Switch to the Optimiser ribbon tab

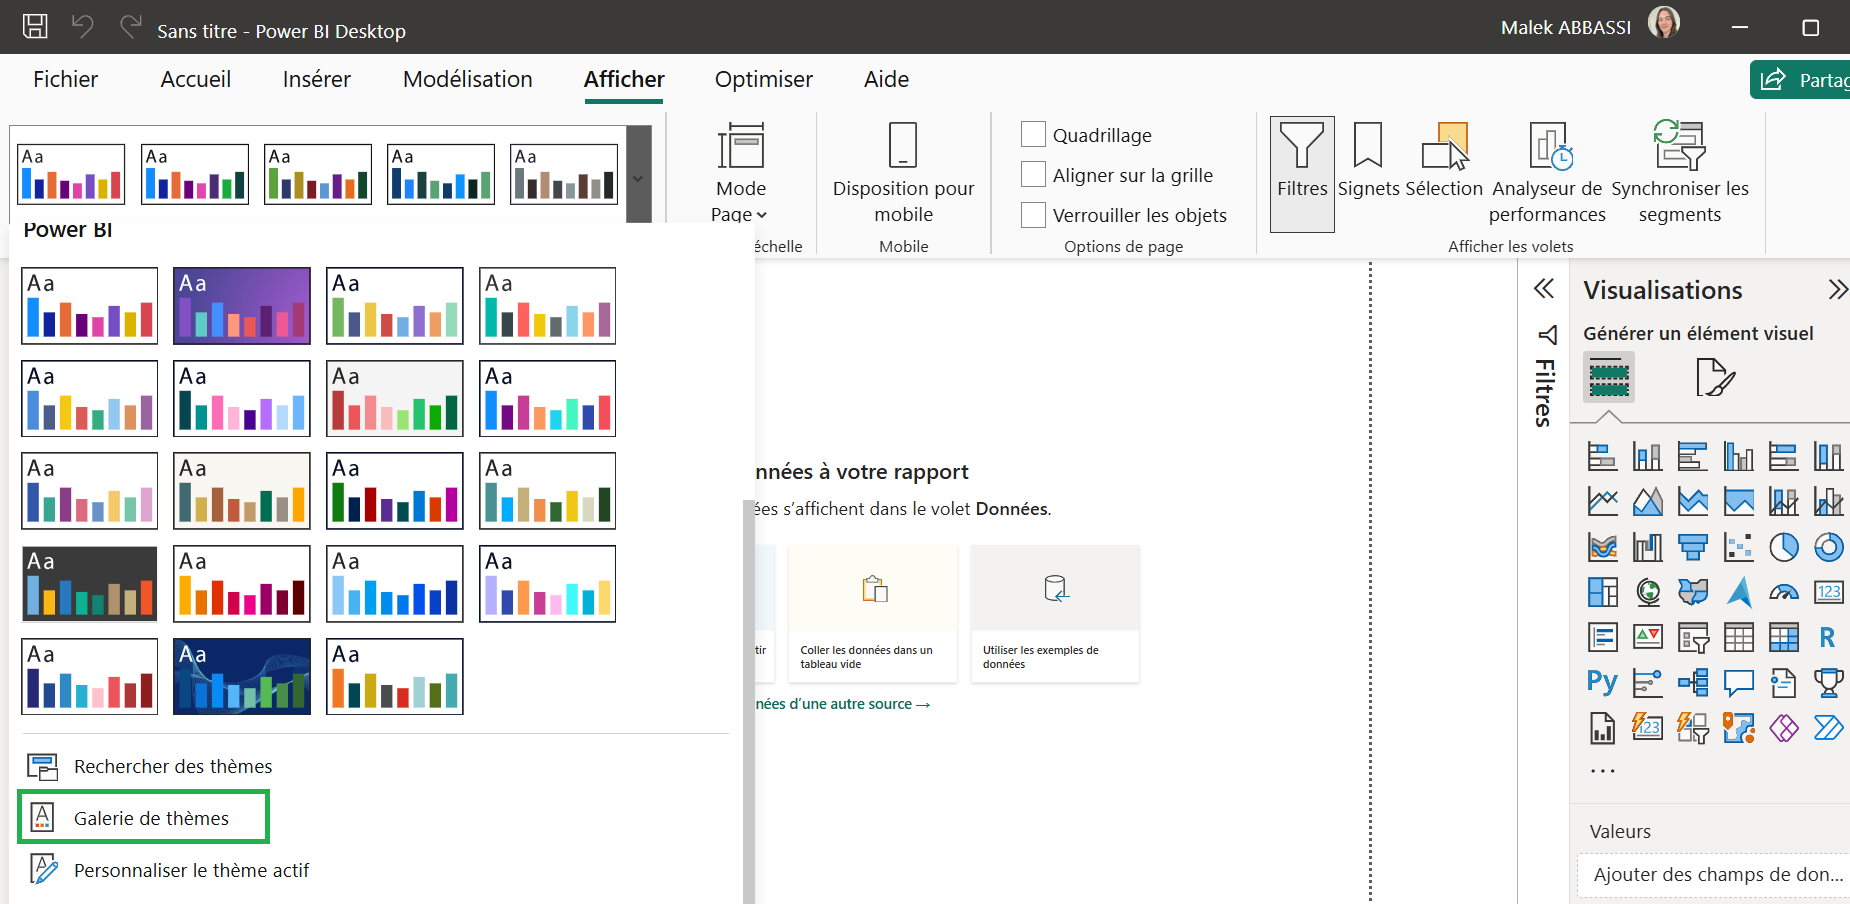point(763,79)
